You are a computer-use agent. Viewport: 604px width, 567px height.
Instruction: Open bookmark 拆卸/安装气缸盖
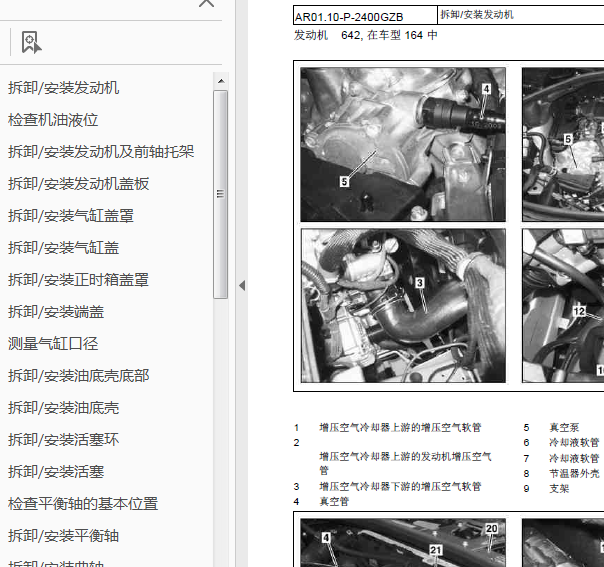(x=64, y=248)
